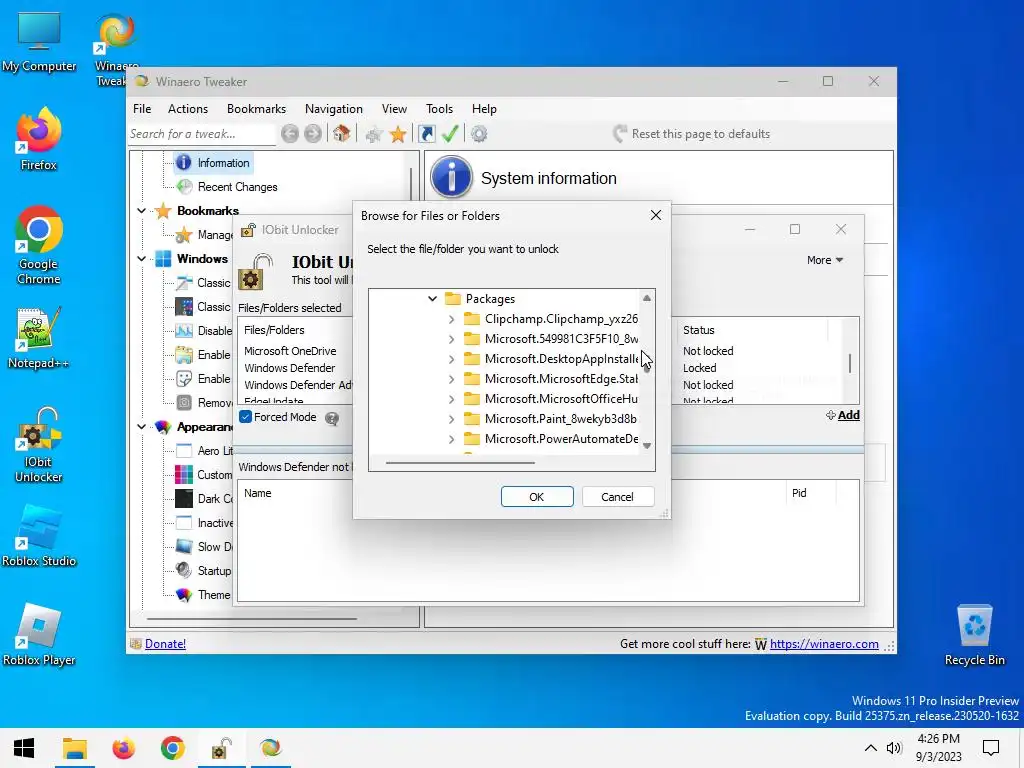Expand the Microsoft.DesktopAppInstaller folder
The image size is (1024, 768).
pyautogui.click(x=451, y=359)
